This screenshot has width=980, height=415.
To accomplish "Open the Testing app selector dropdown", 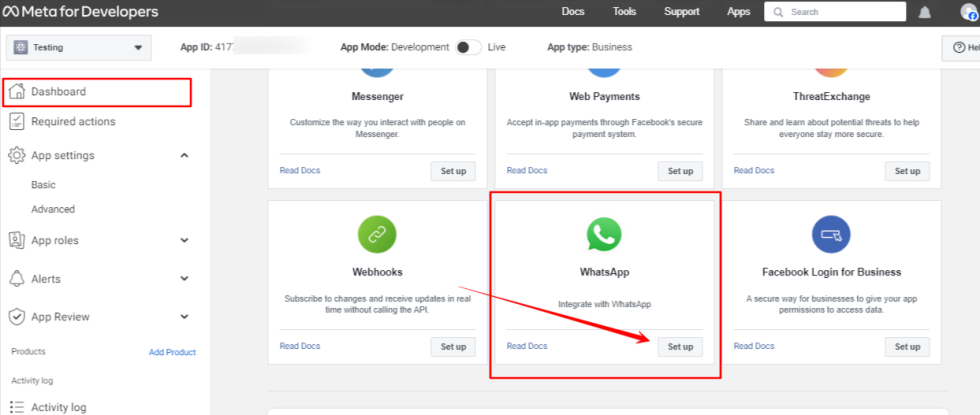I will point(79,48).
